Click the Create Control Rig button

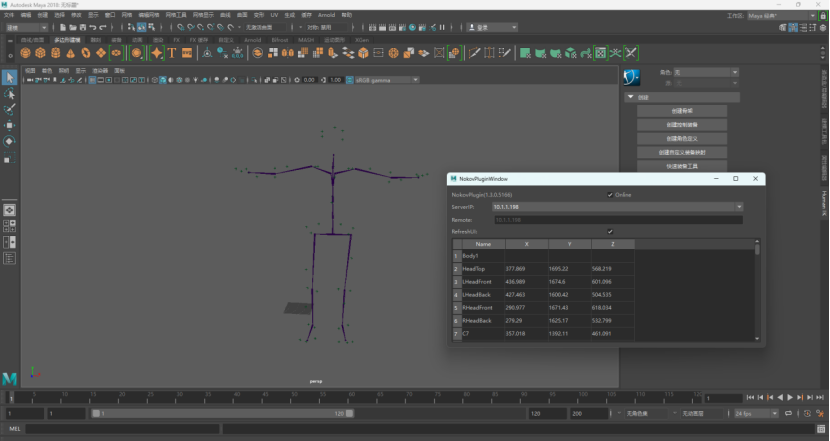coord(682,125)
